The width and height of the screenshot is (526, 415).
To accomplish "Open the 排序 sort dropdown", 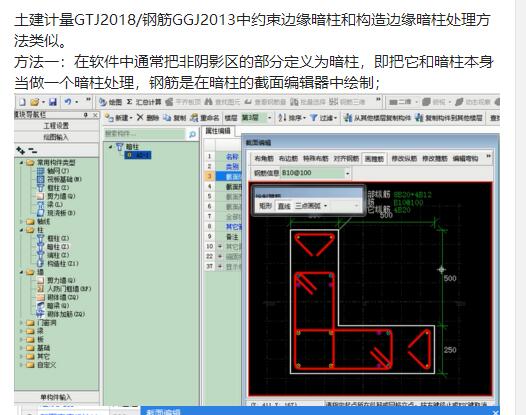I will pos(291,118).
